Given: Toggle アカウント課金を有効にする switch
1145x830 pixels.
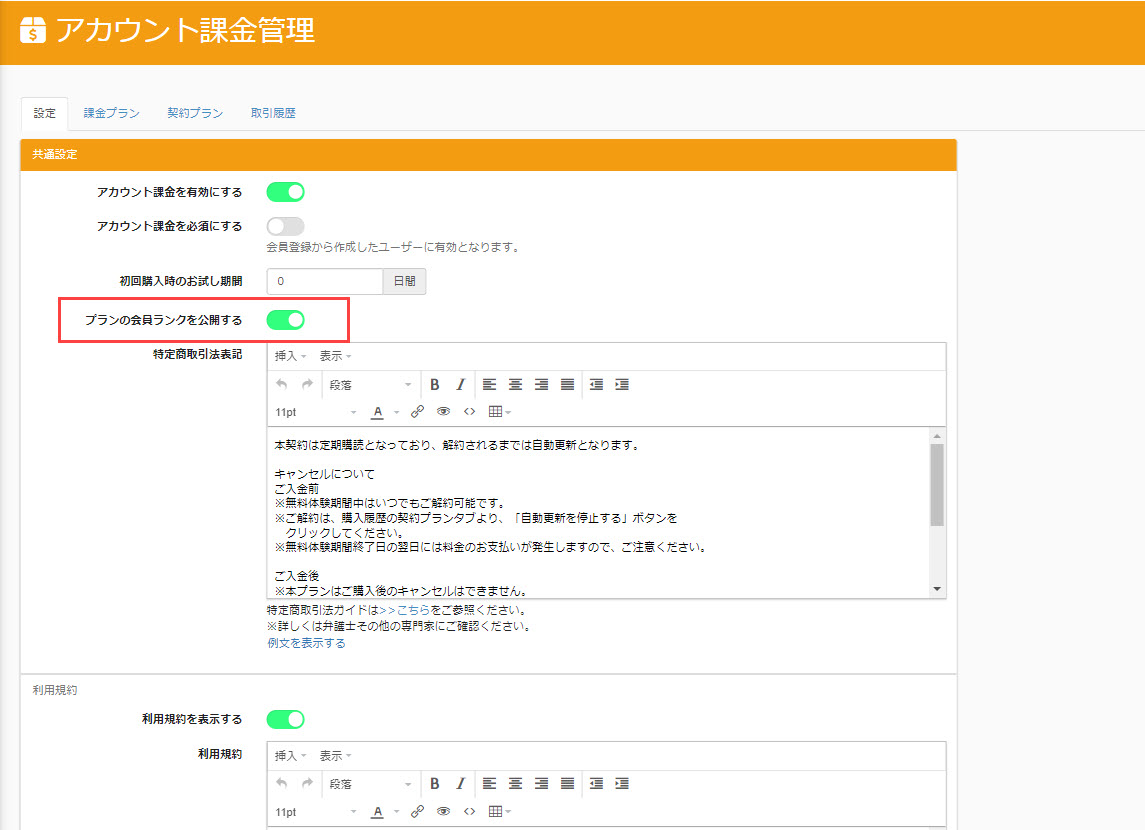Looking at the screenshot, I should pyautogui.click(x=285, y=192).
